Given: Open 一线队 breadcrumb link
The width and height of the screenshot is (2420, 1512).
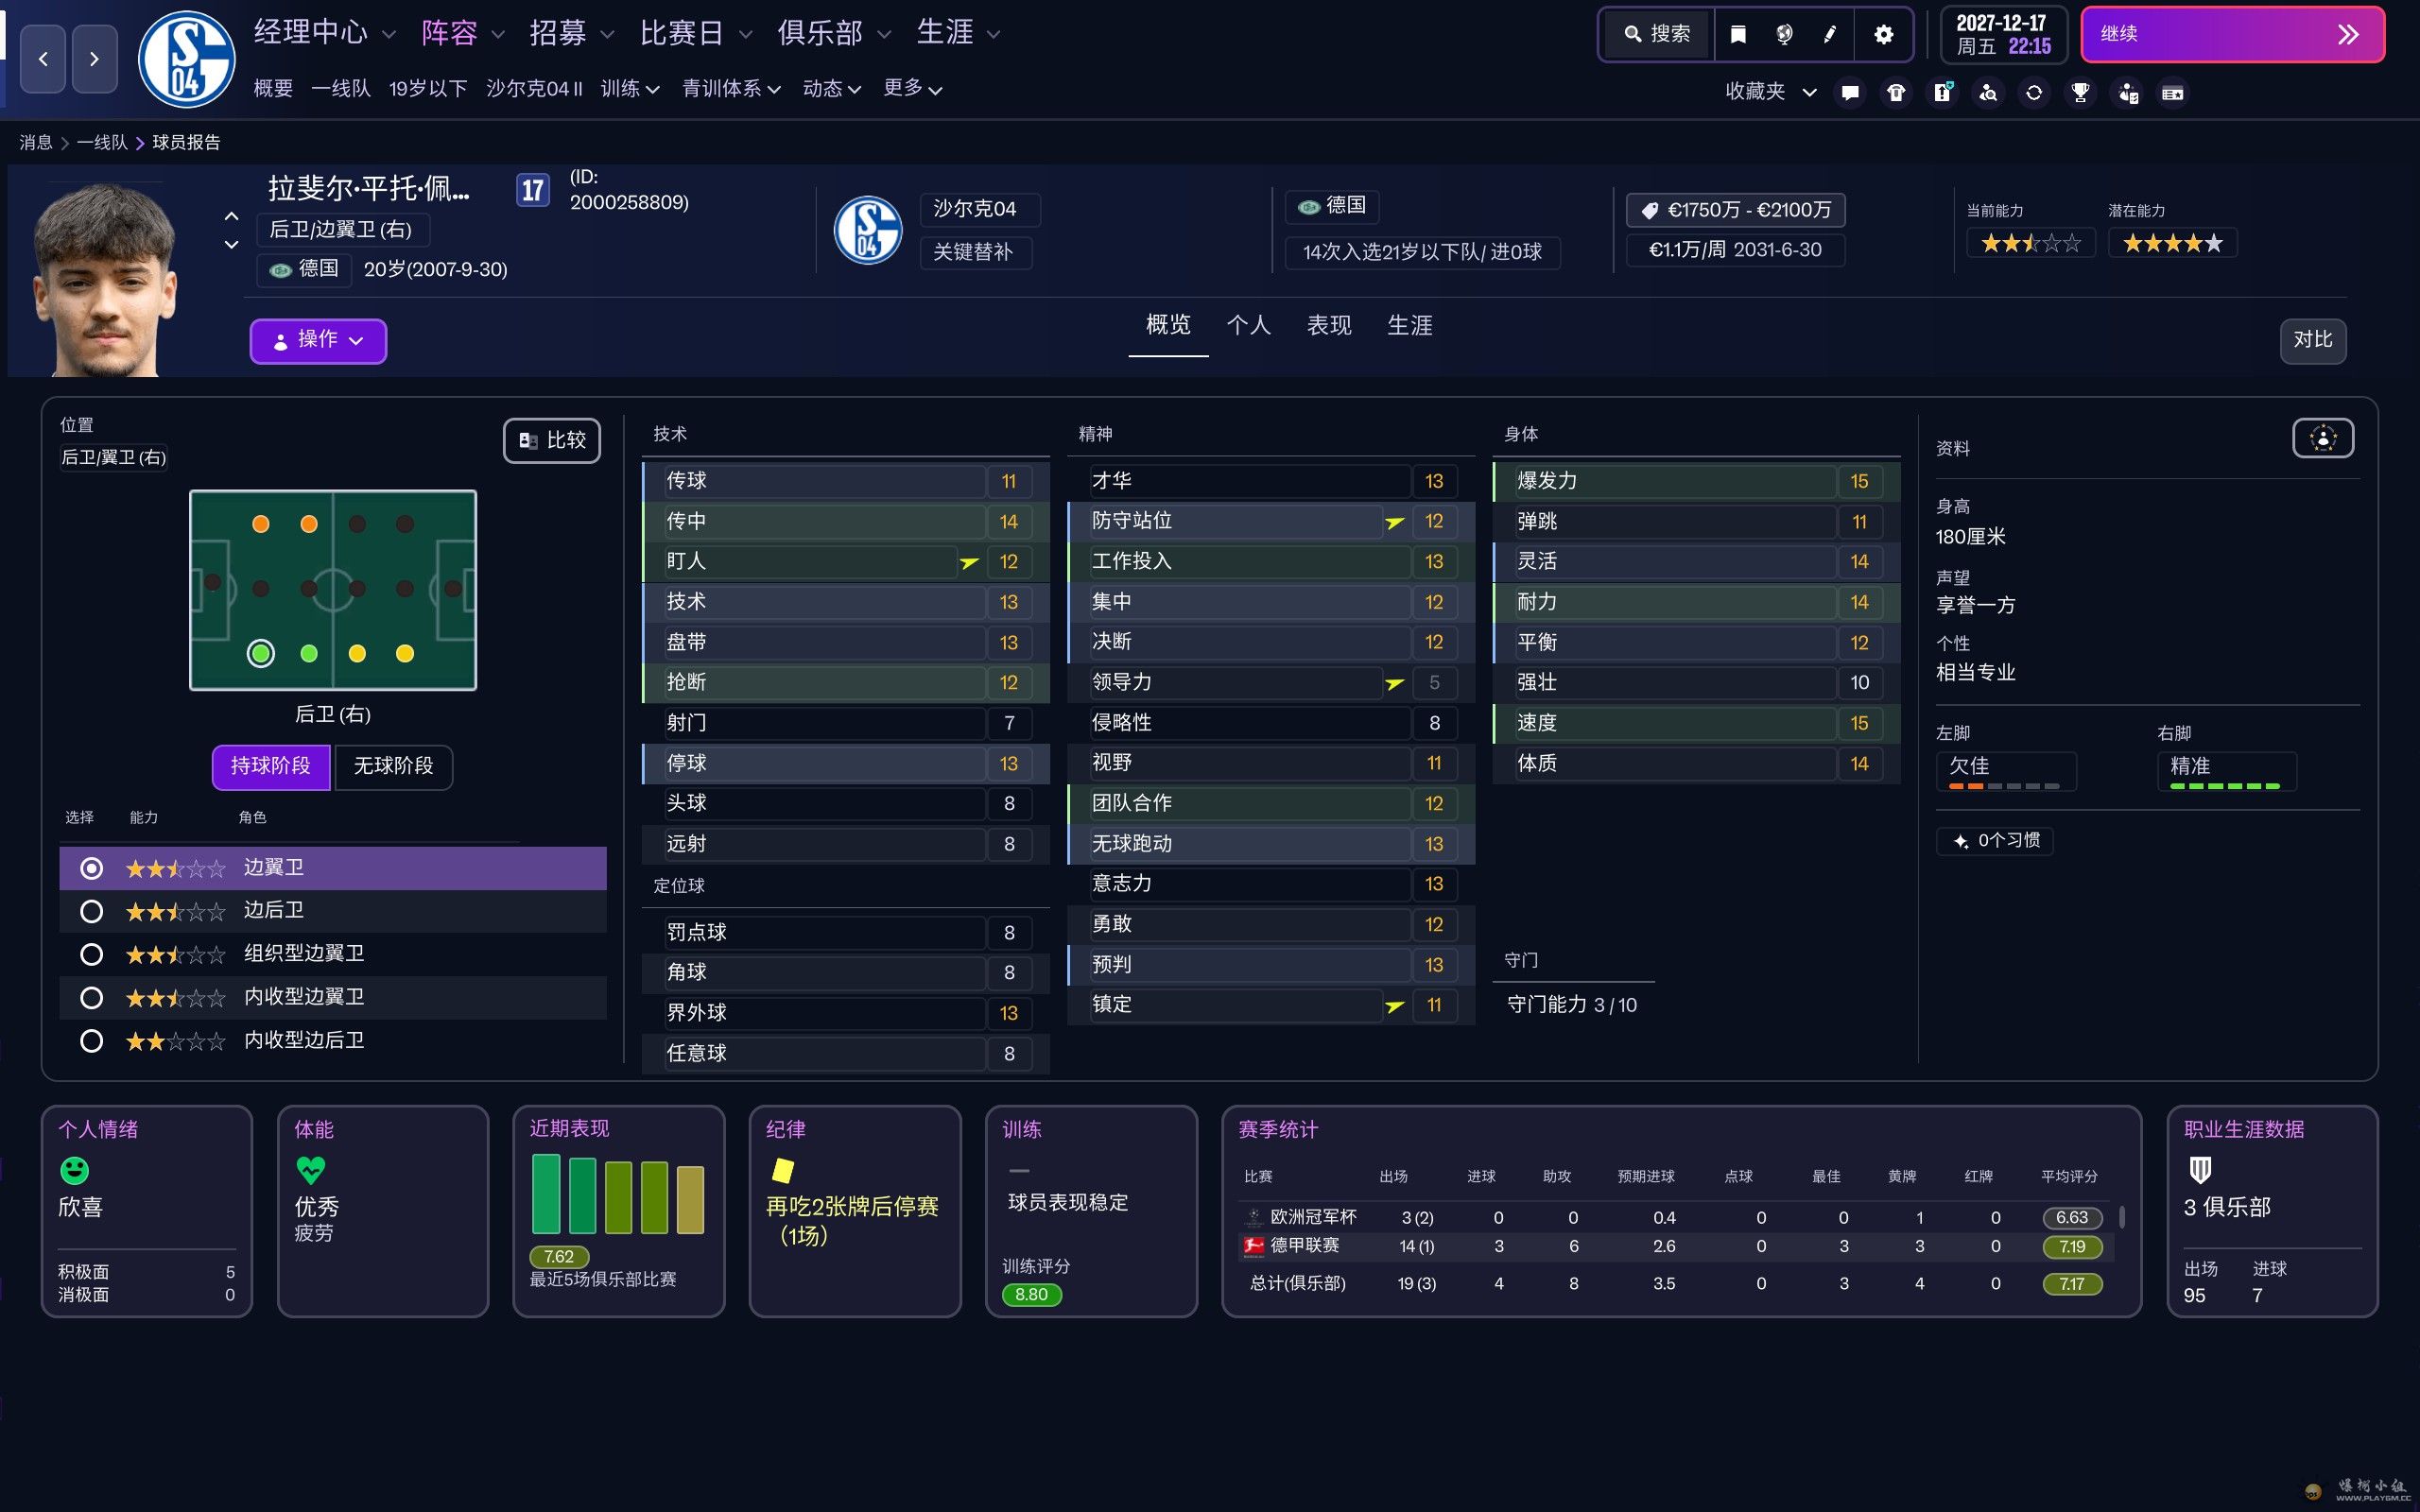Looking at the screenshot, I should click(x=102, y=143).
